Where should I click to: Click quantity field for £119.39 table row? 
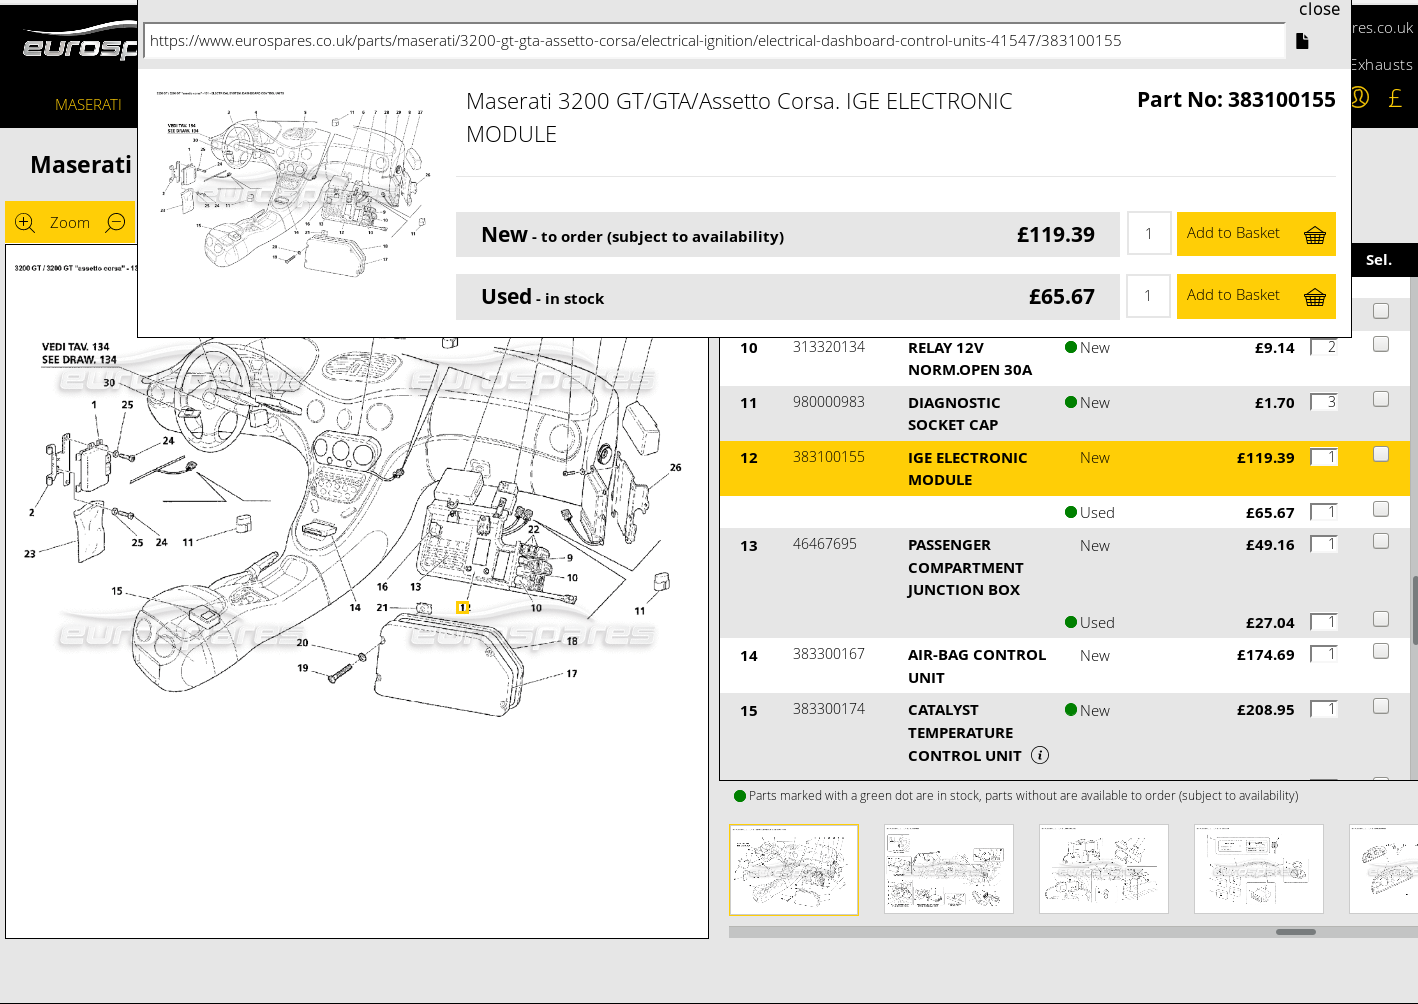pos(1324,457)
